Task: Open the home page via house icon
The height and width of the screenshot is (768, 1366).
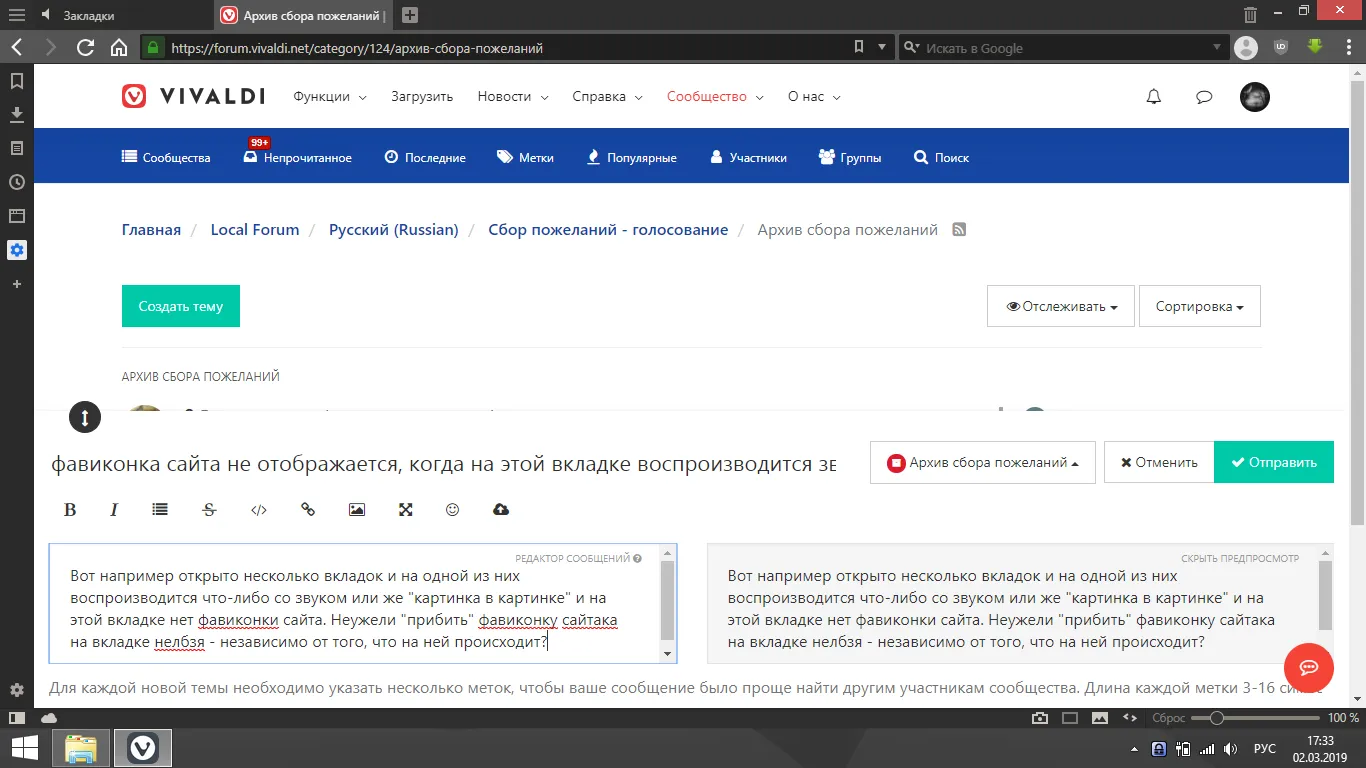Action: [119, 47]
